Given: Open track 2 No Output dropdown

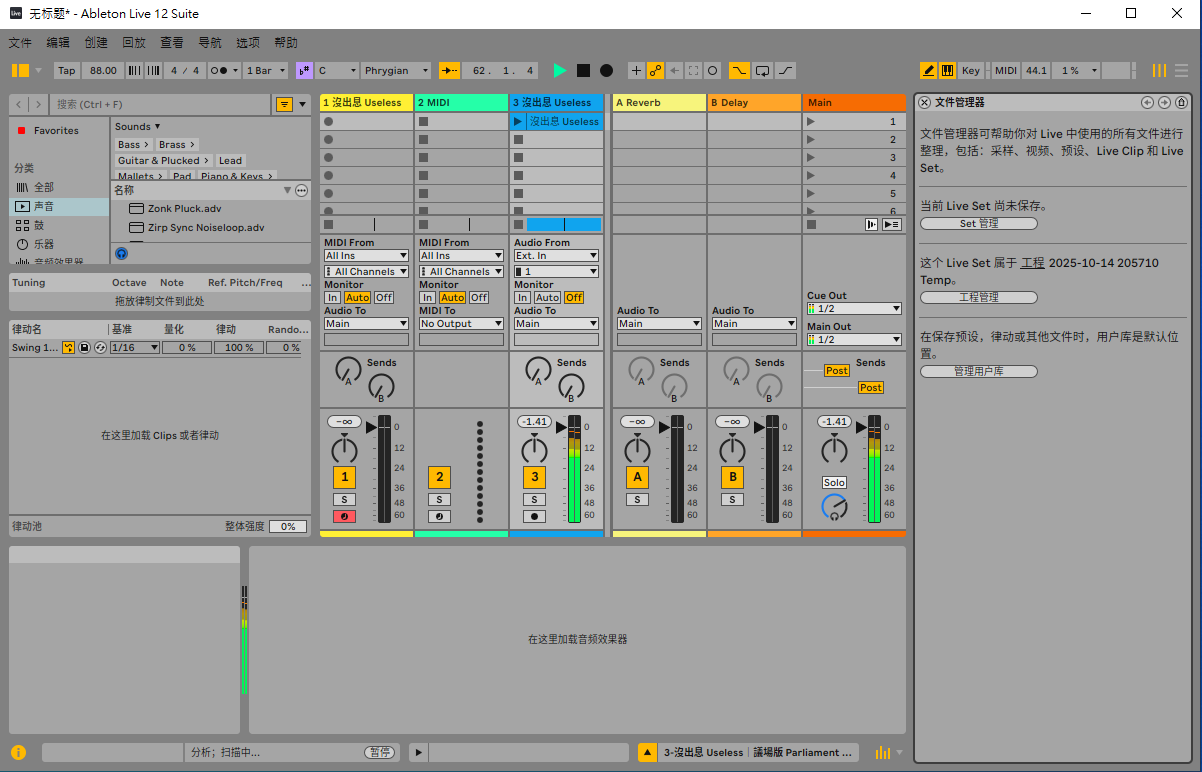Looking at the screenshot, I should (x=461, y=323).
